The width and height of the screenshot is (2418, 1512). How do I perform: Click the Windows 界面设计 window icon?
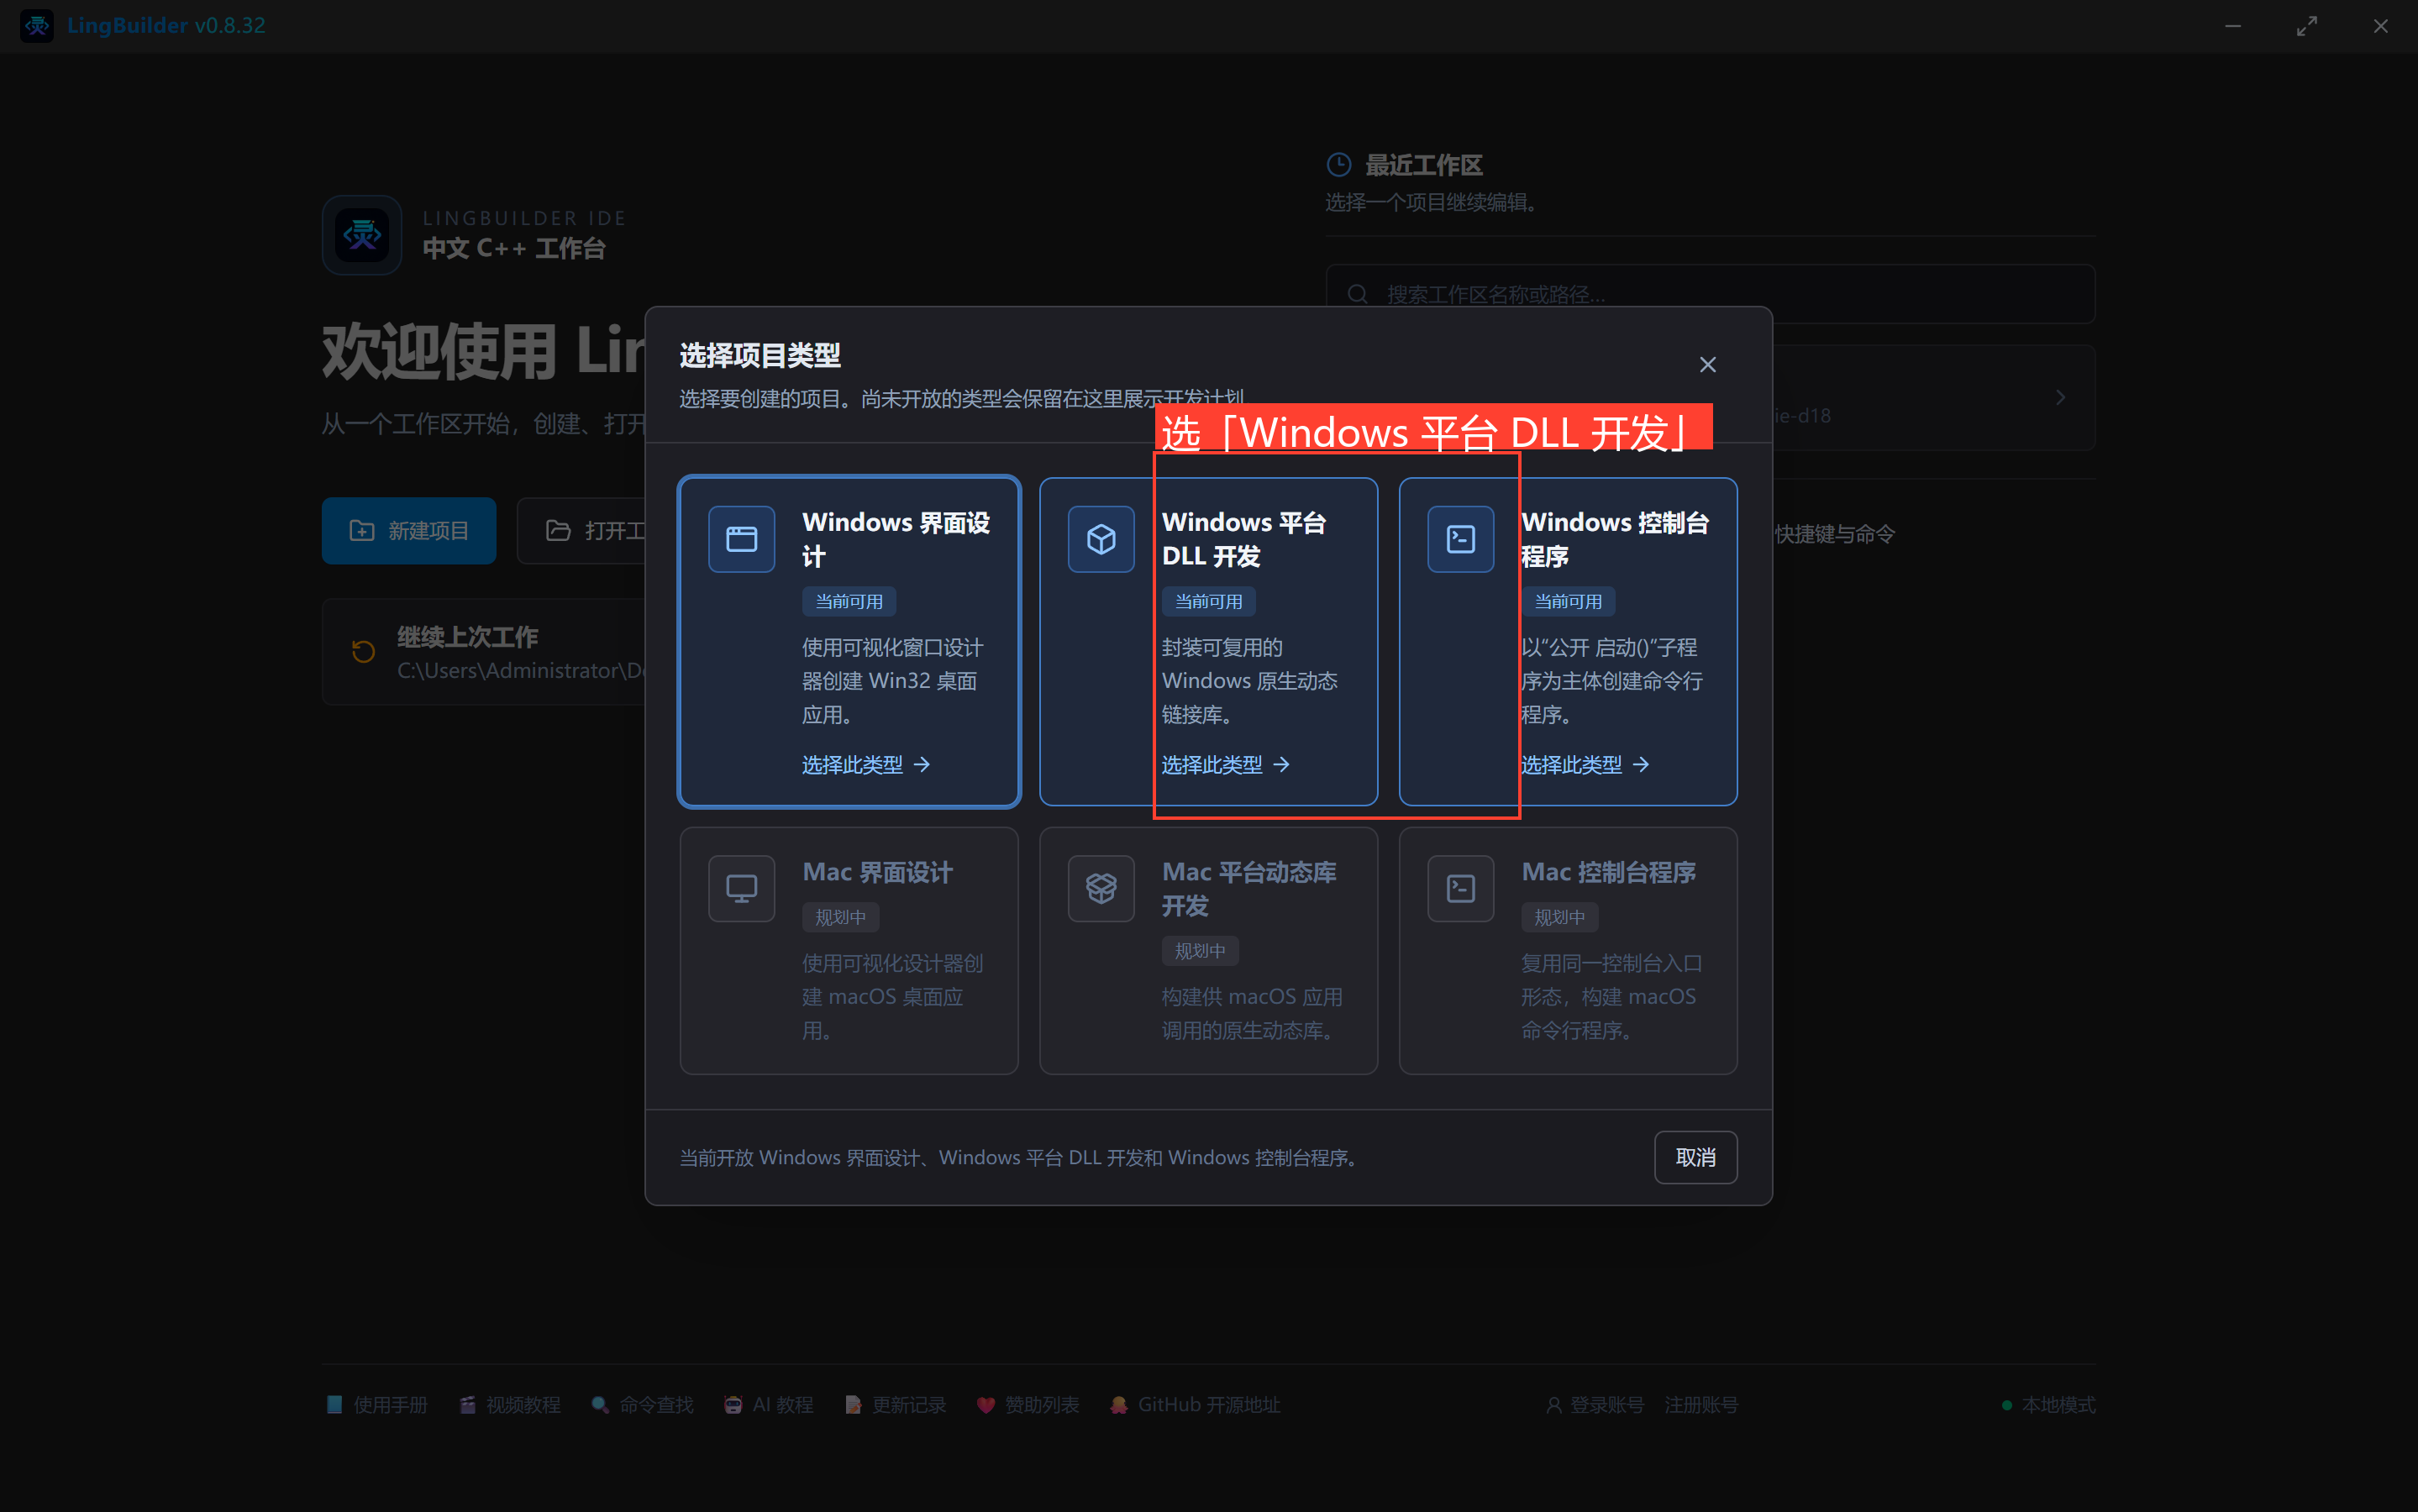click(741, 539)
